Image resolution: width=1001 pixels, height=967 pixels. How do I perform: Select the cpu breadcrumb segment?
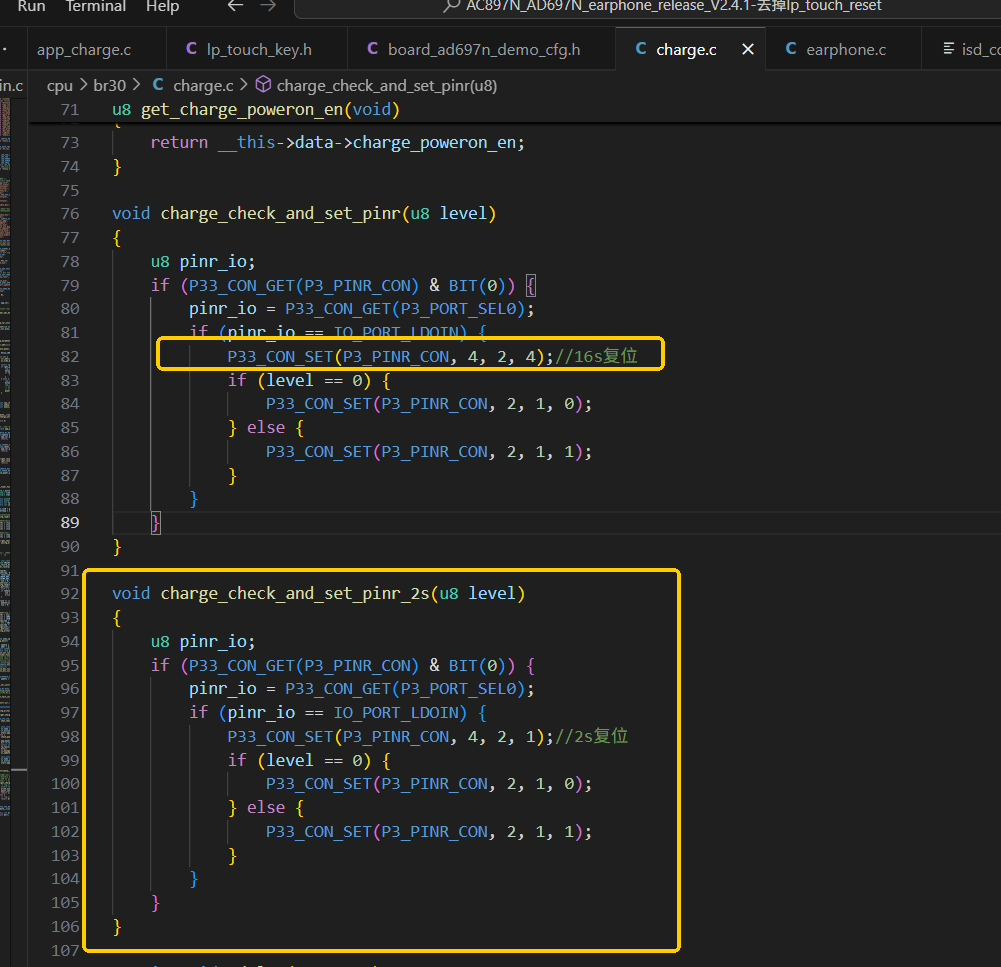click(60, 86)
